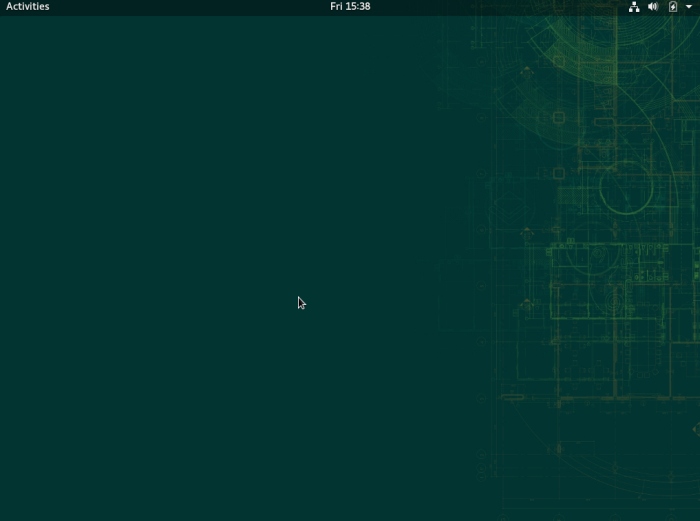Click the "Fri" day text in top bar

pos(337,6)
